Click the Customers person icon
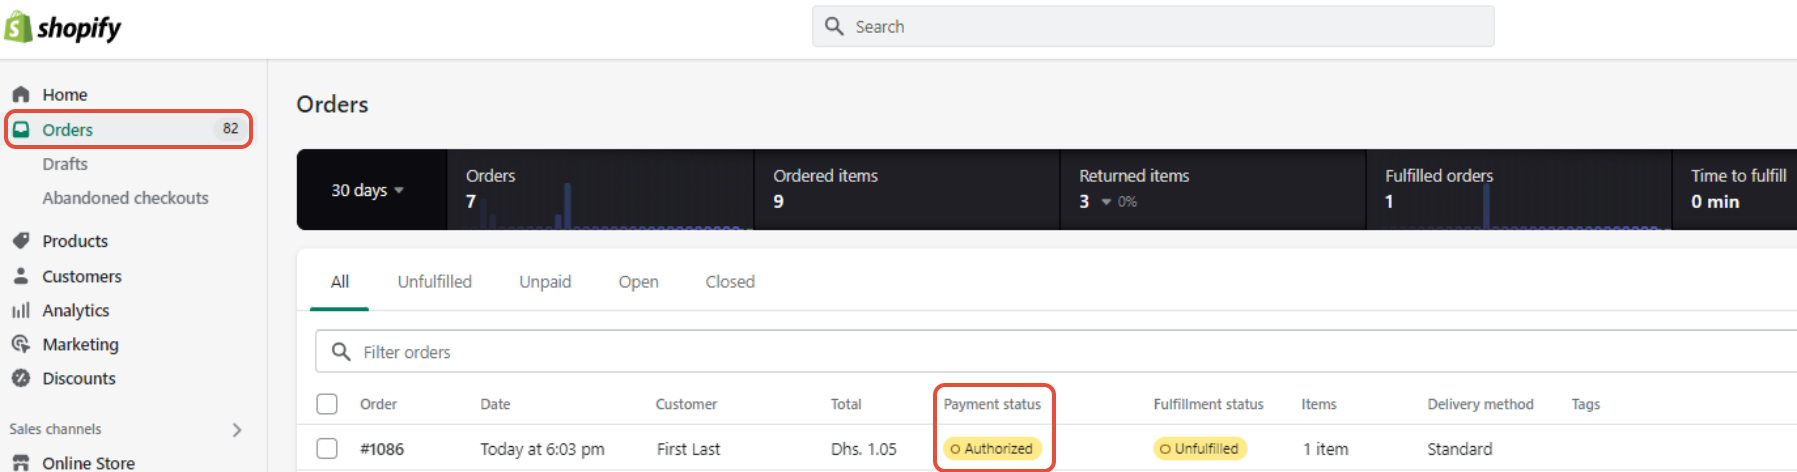 pyautogui.click(x=21, y=276)
